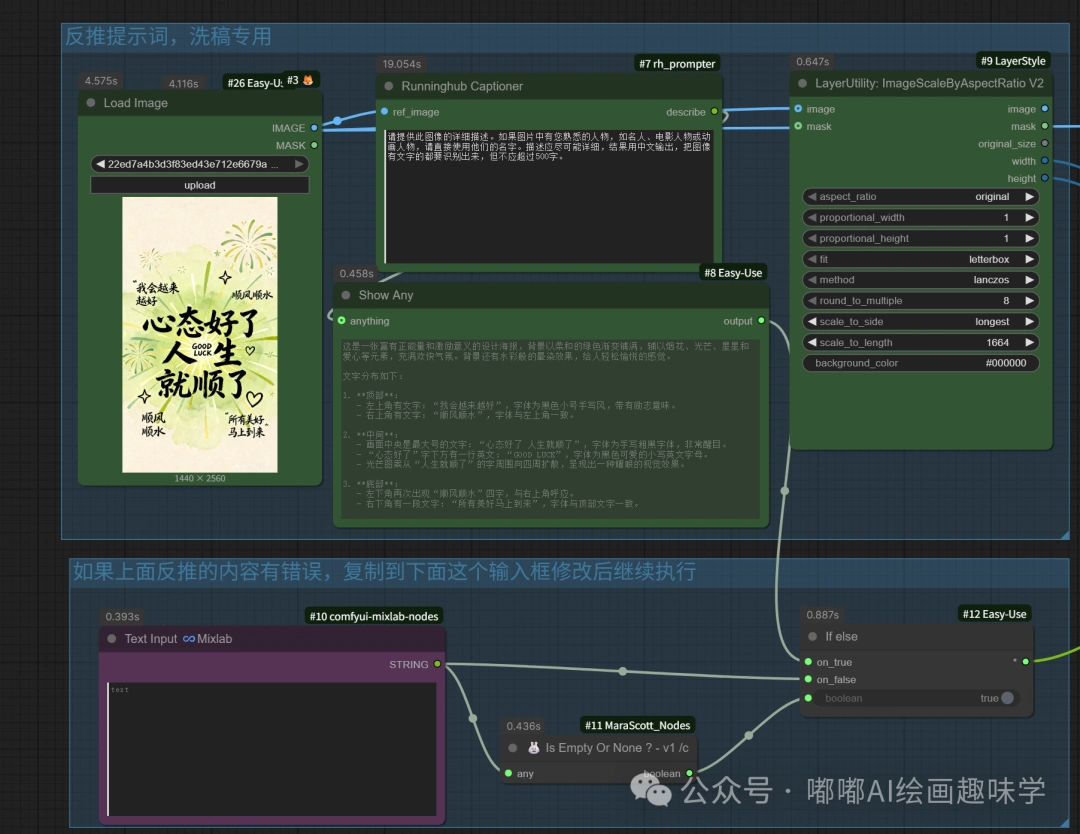The height and width of the screenshot is (834, 1080).
Task: Collapse the LayerUtility ImageScaleByAspectRatio node
Action: (802, 84)
